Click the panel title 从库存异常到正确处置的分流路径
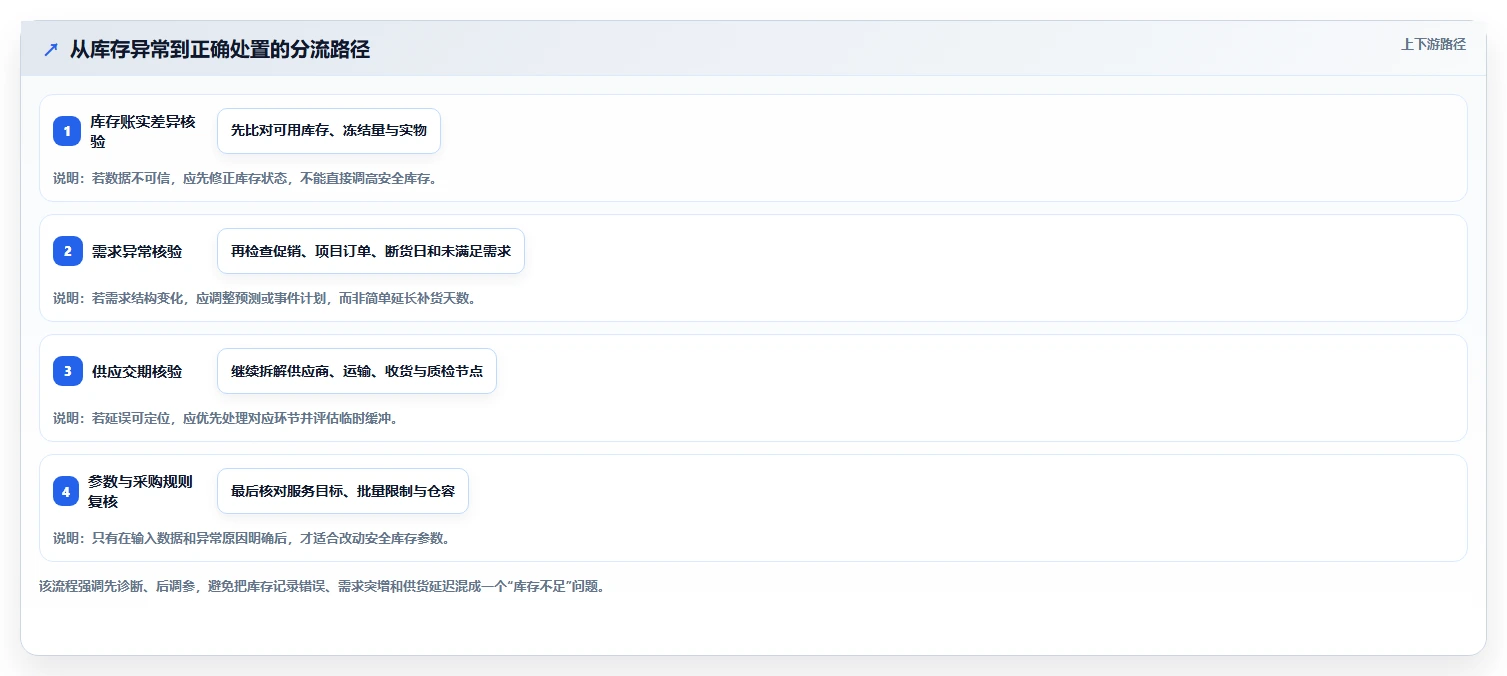This screenshot has width=1507, height=676. 220,49
